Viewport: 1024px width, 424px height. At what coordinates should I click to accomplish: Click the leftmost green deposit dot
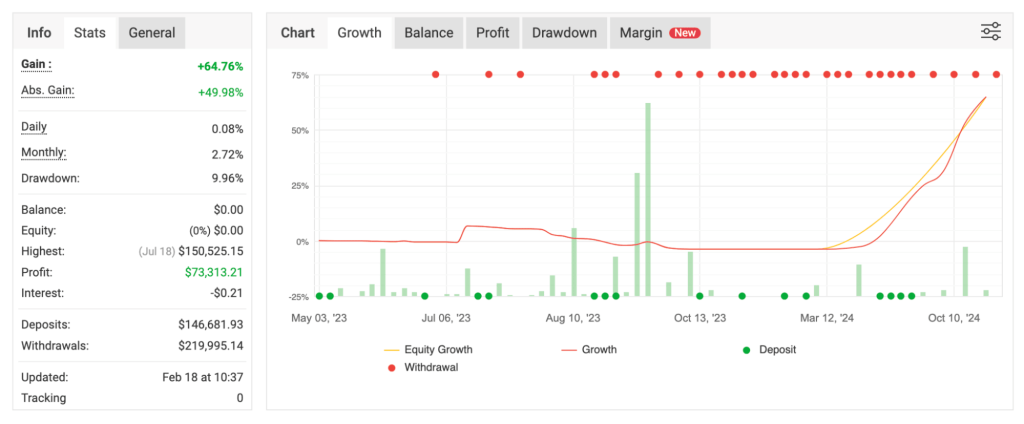point(320,296)
